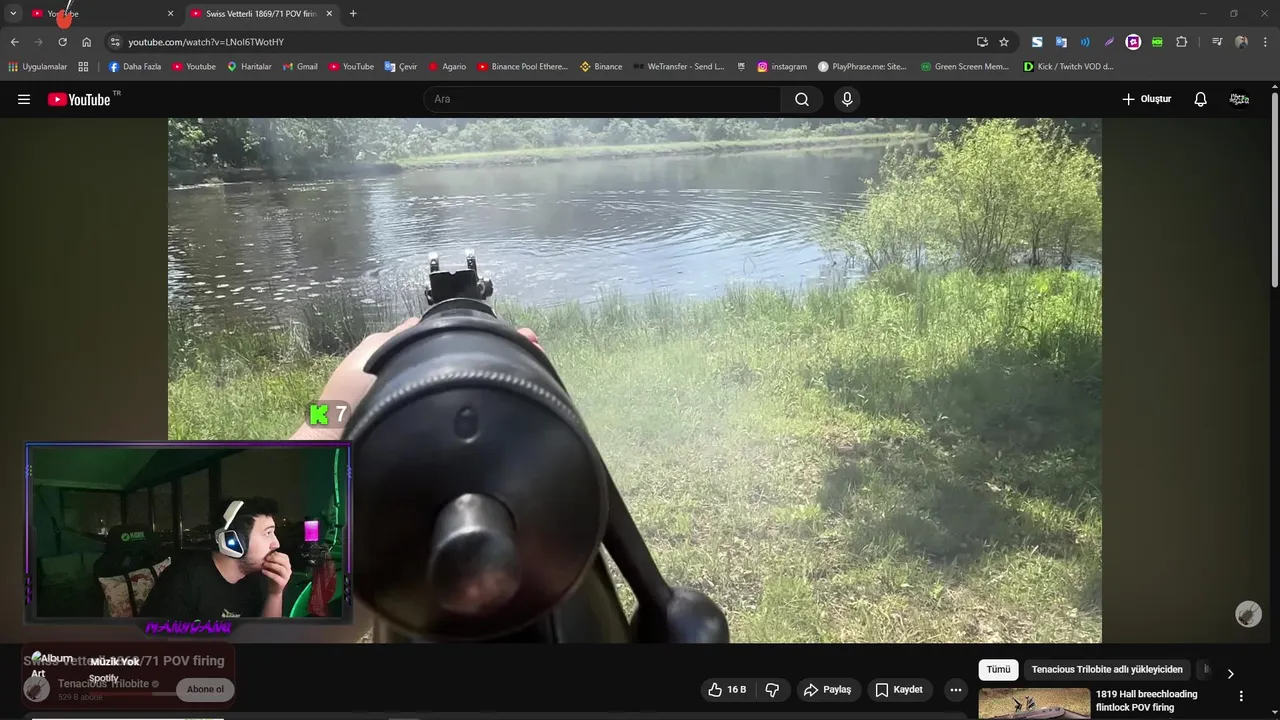Select the Swiss Vetterli 1869/71 tab

tap(260, 14)
